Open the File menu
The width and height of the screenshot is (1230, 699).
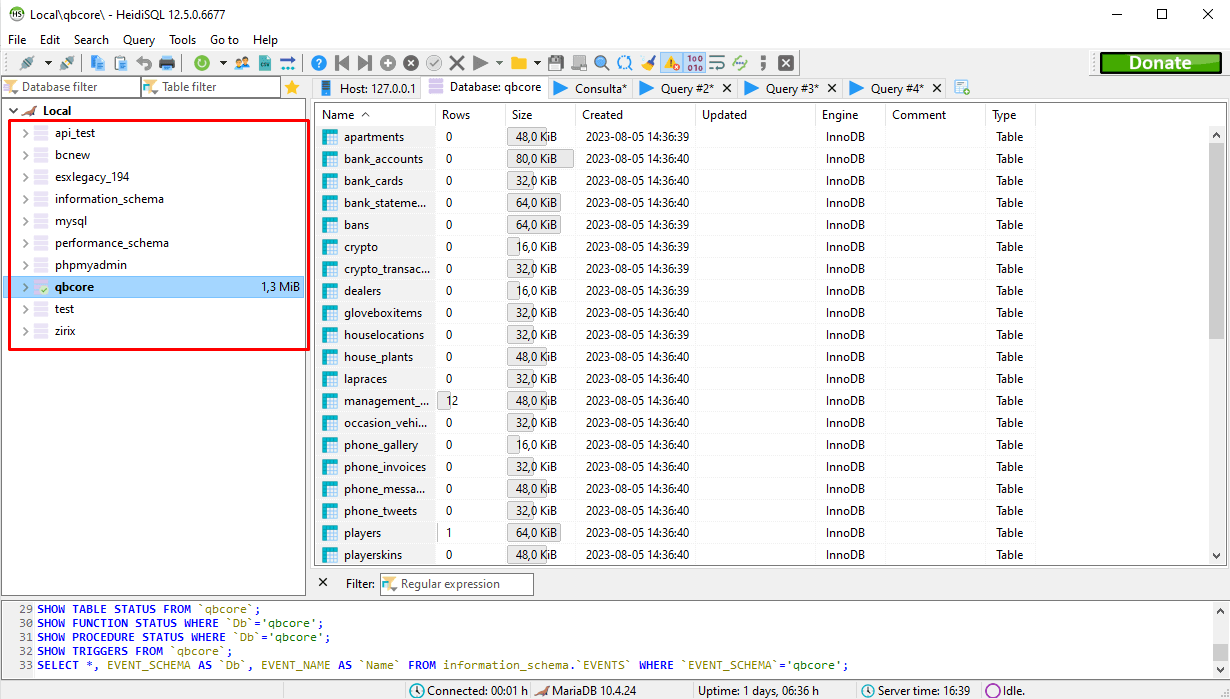click(17, 40)
